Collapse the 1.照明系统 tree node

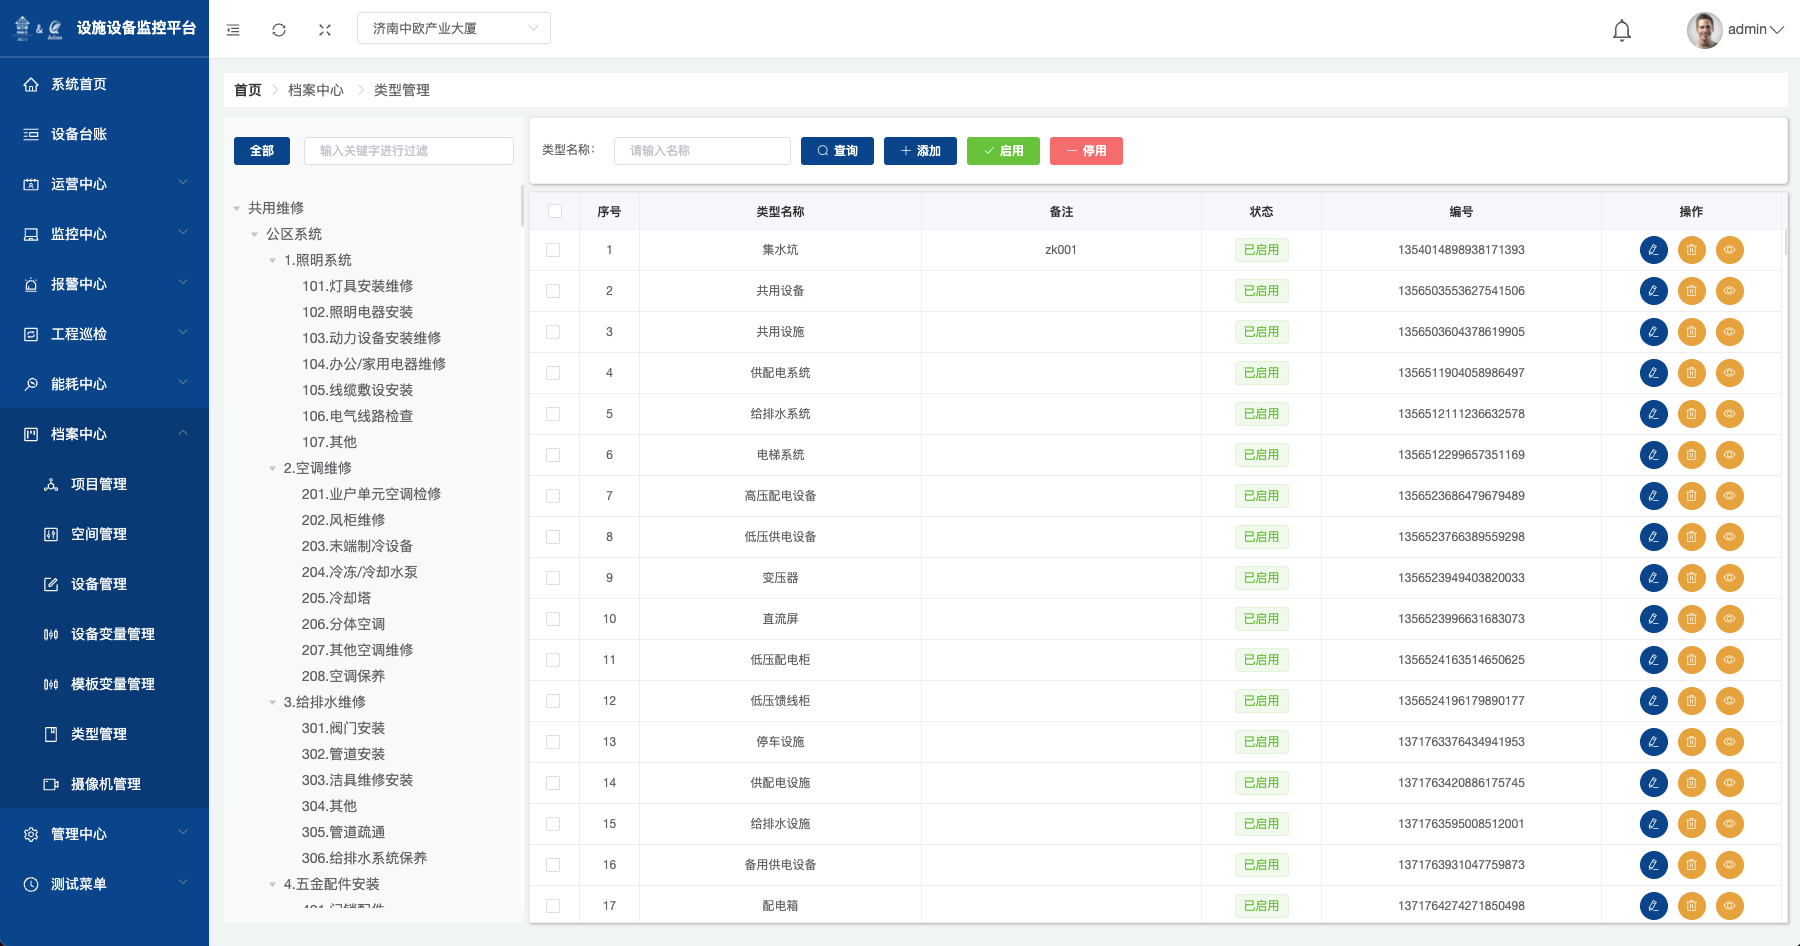click(x=272, y=260)
